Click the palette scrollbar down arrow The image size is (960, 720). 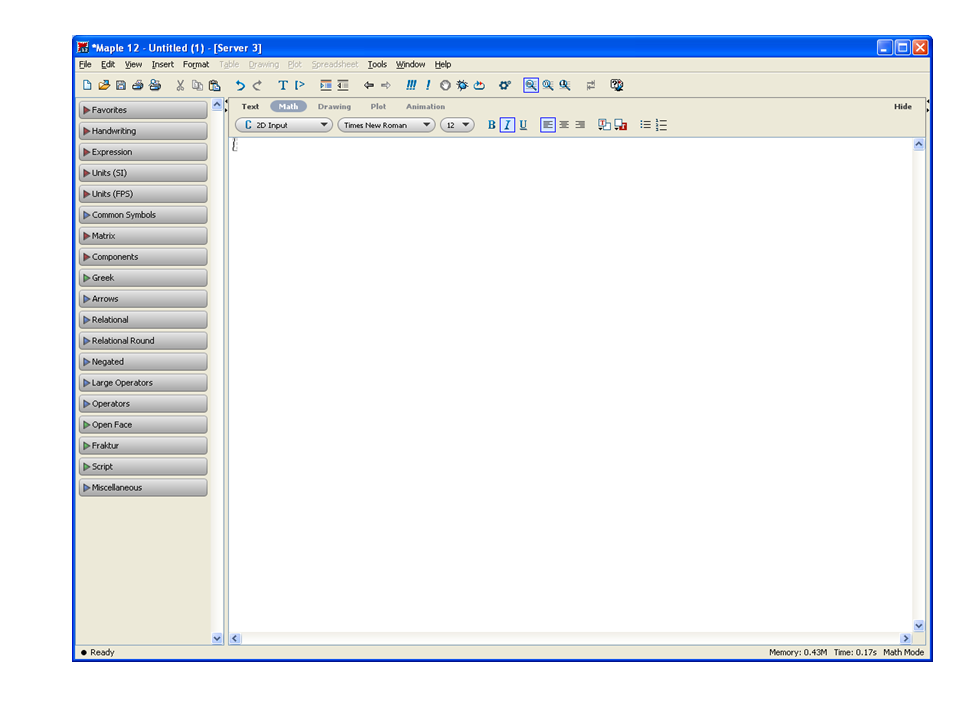tap(218, 638)
